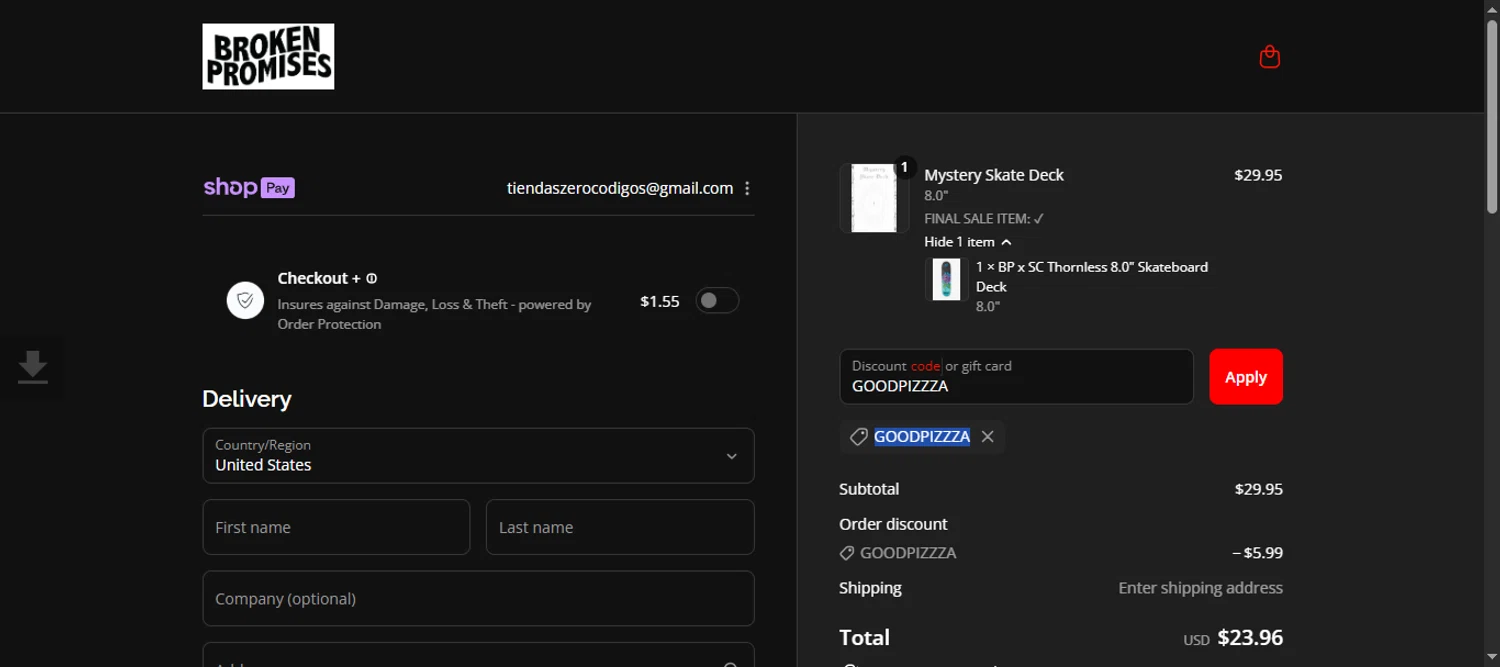Click the $23.96 total amount
Viewport: 1500px width, 667px height.
pos(1250,638)
